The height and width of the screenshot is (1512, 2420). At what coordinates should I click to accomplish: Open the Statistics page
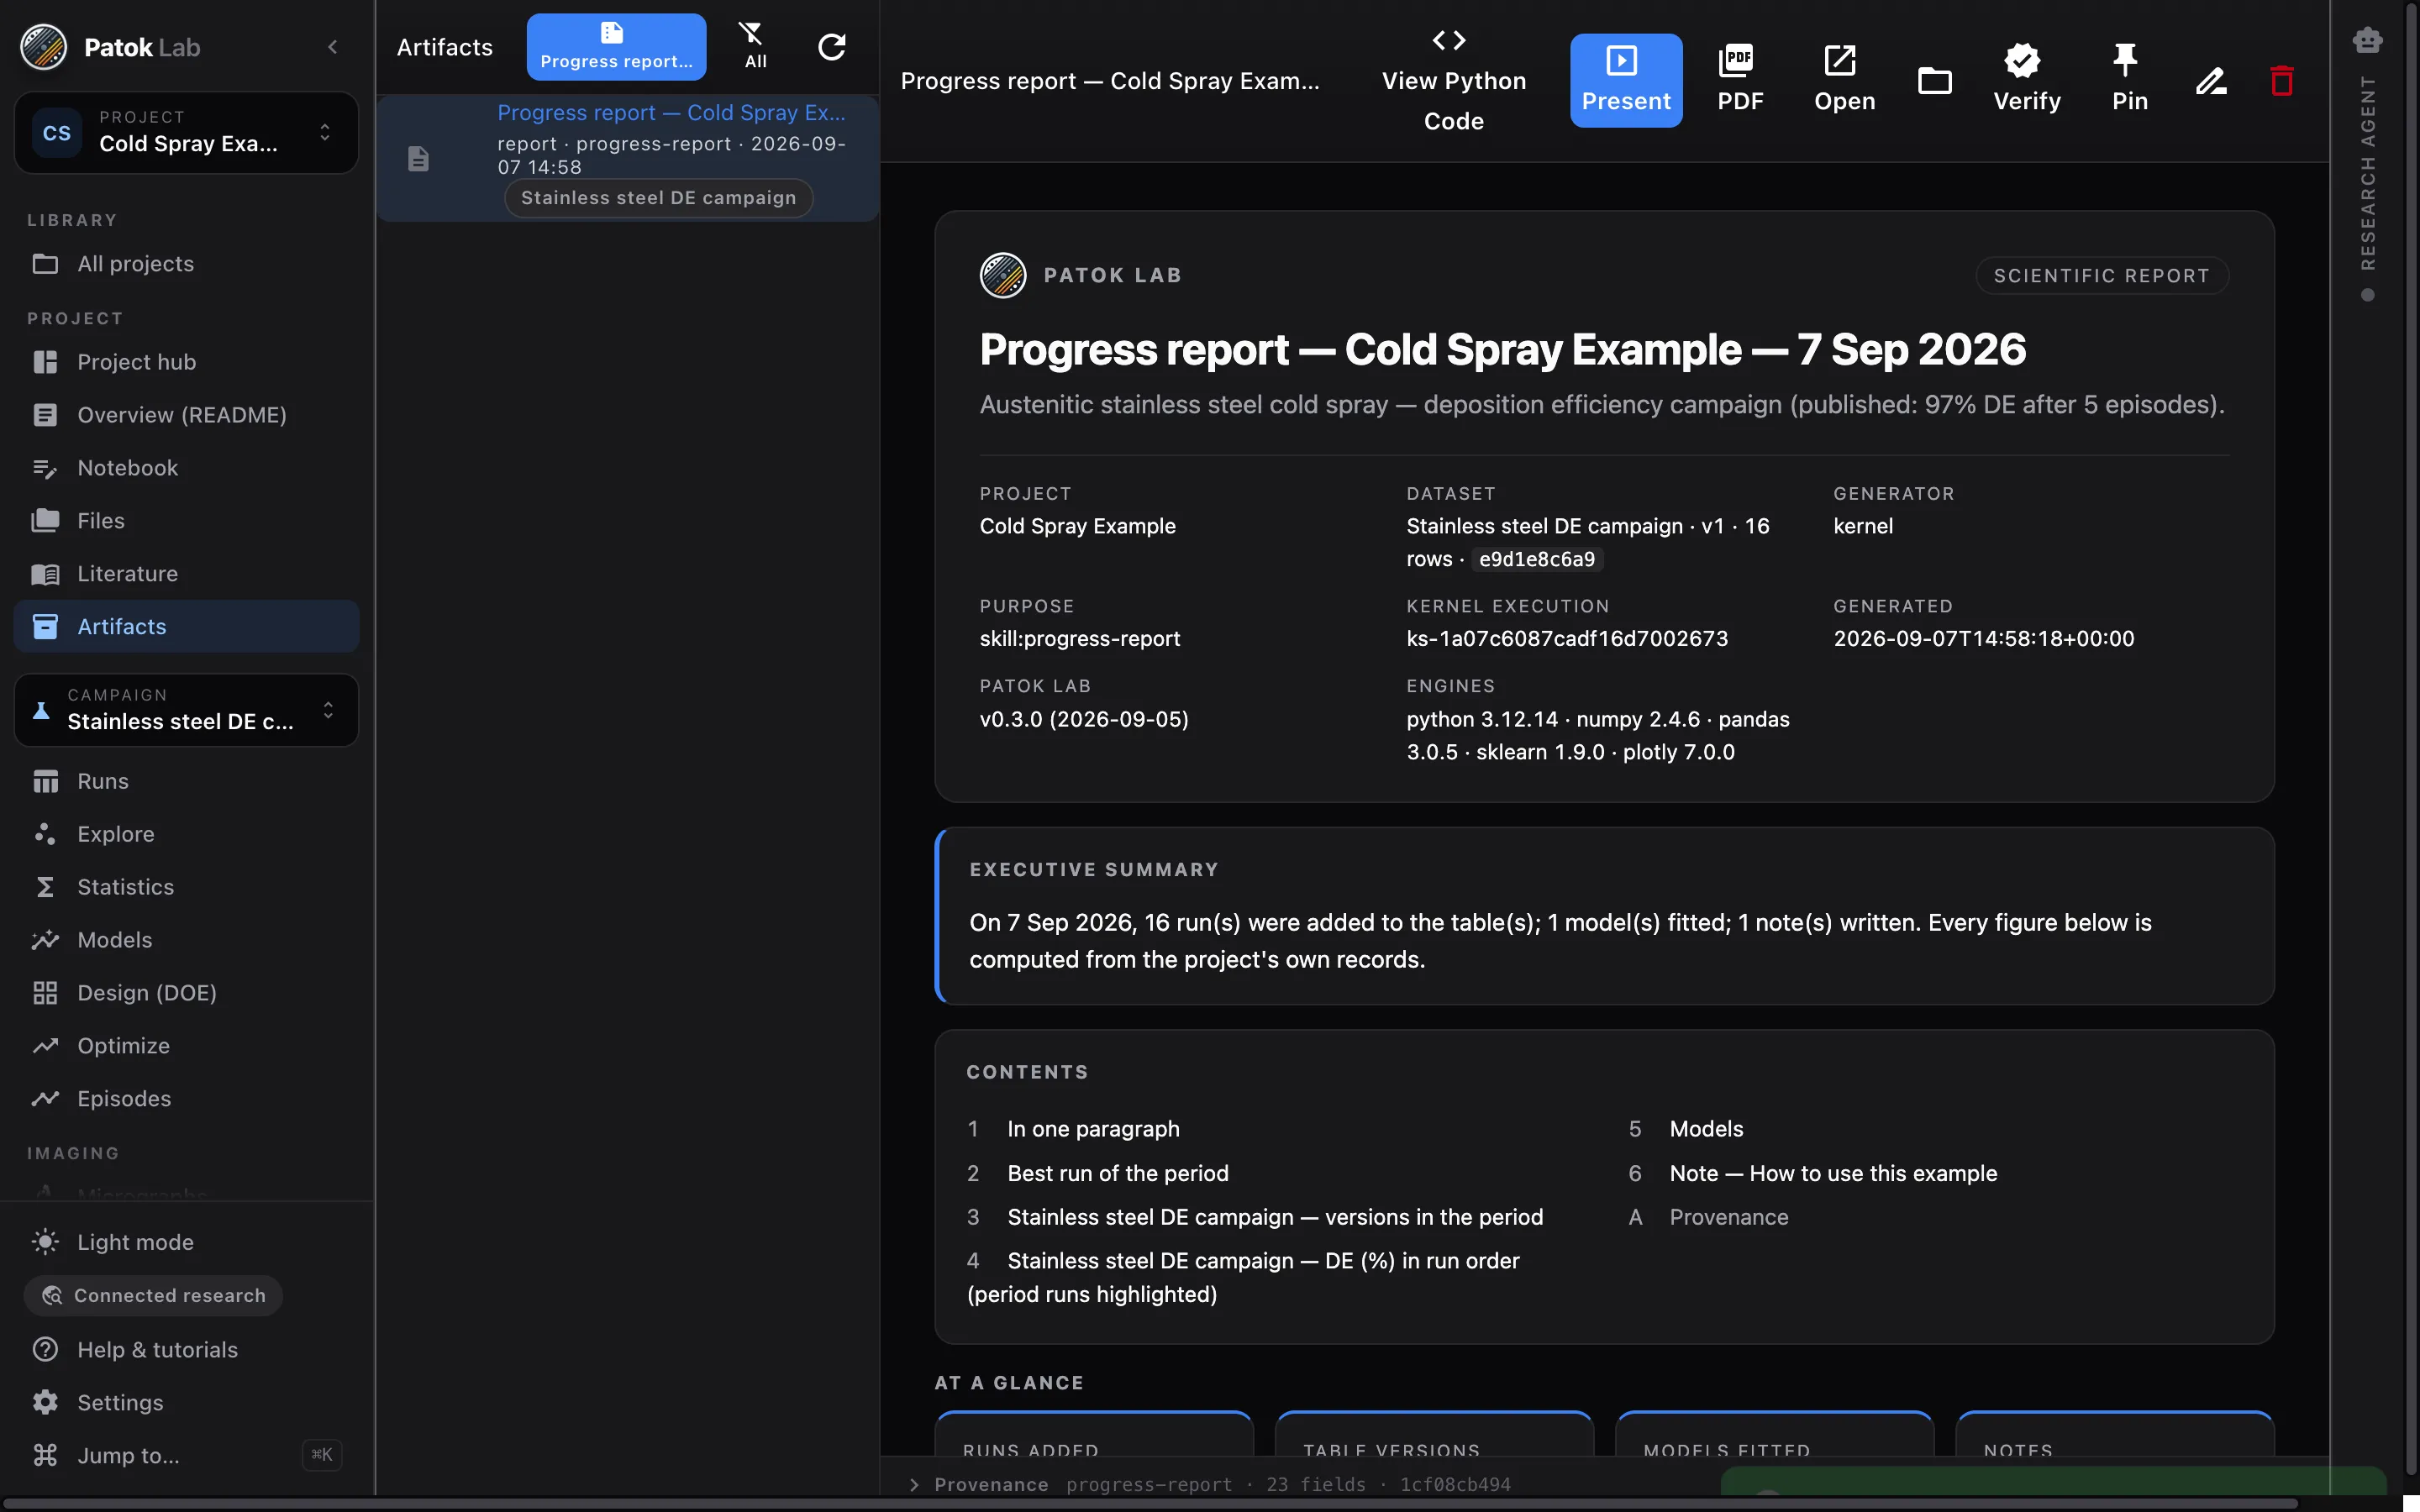click(186, 887)
